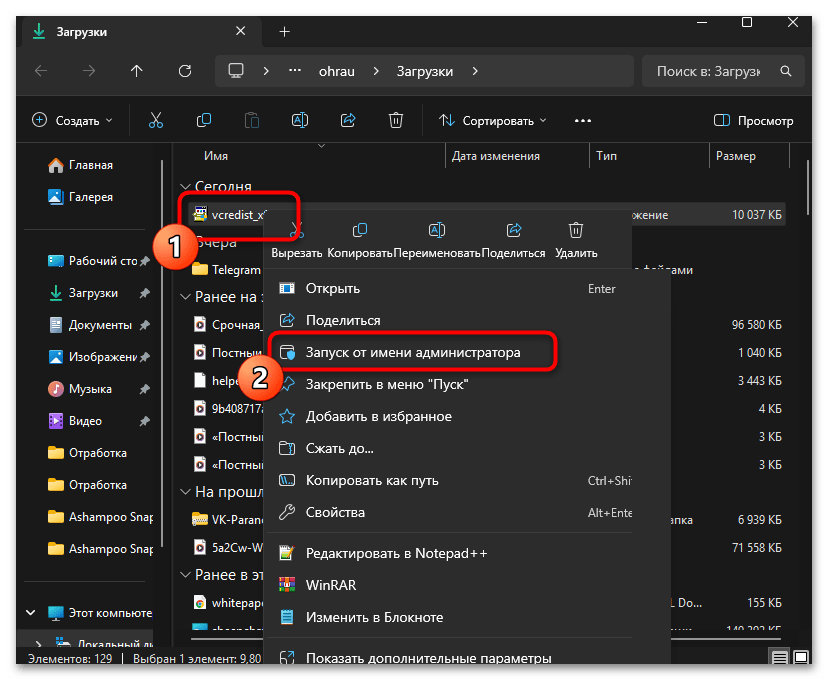Add a new Explorer tab with plus
This screenshot has width=828, height=680.
tap(285, 32)
